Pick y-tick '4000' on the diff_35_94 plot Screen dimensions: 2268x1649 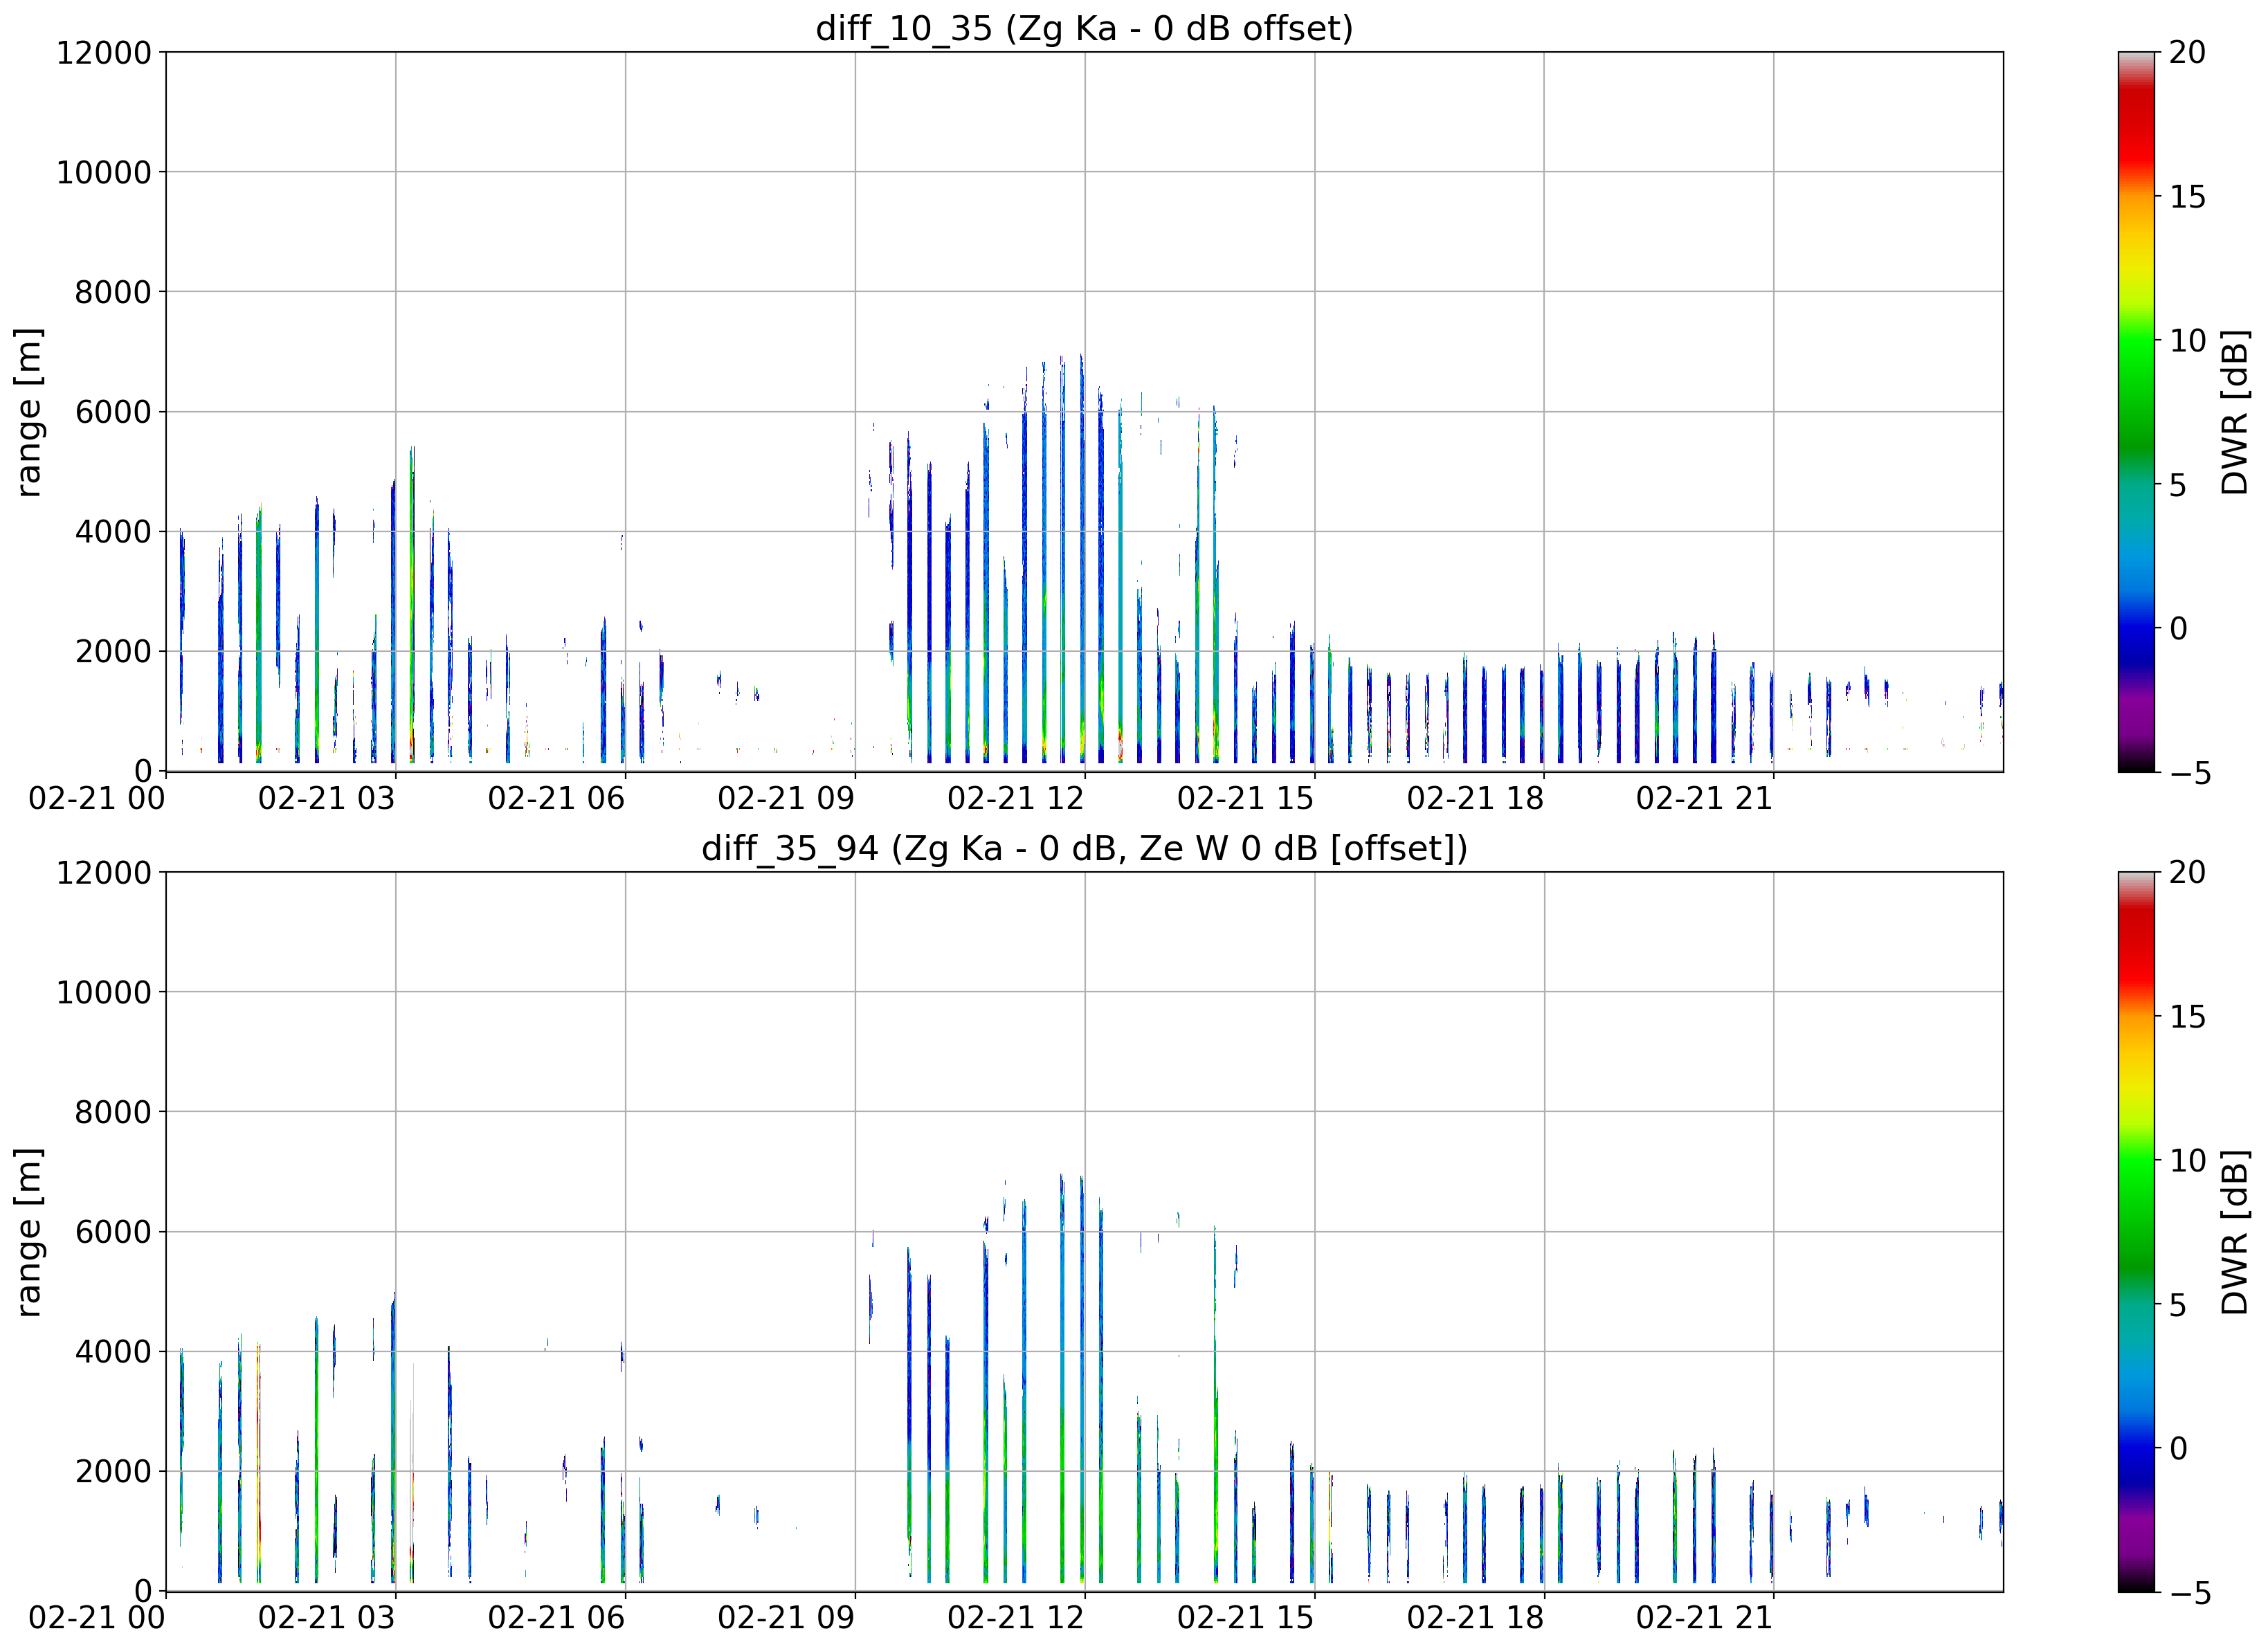coord(113,1352)
